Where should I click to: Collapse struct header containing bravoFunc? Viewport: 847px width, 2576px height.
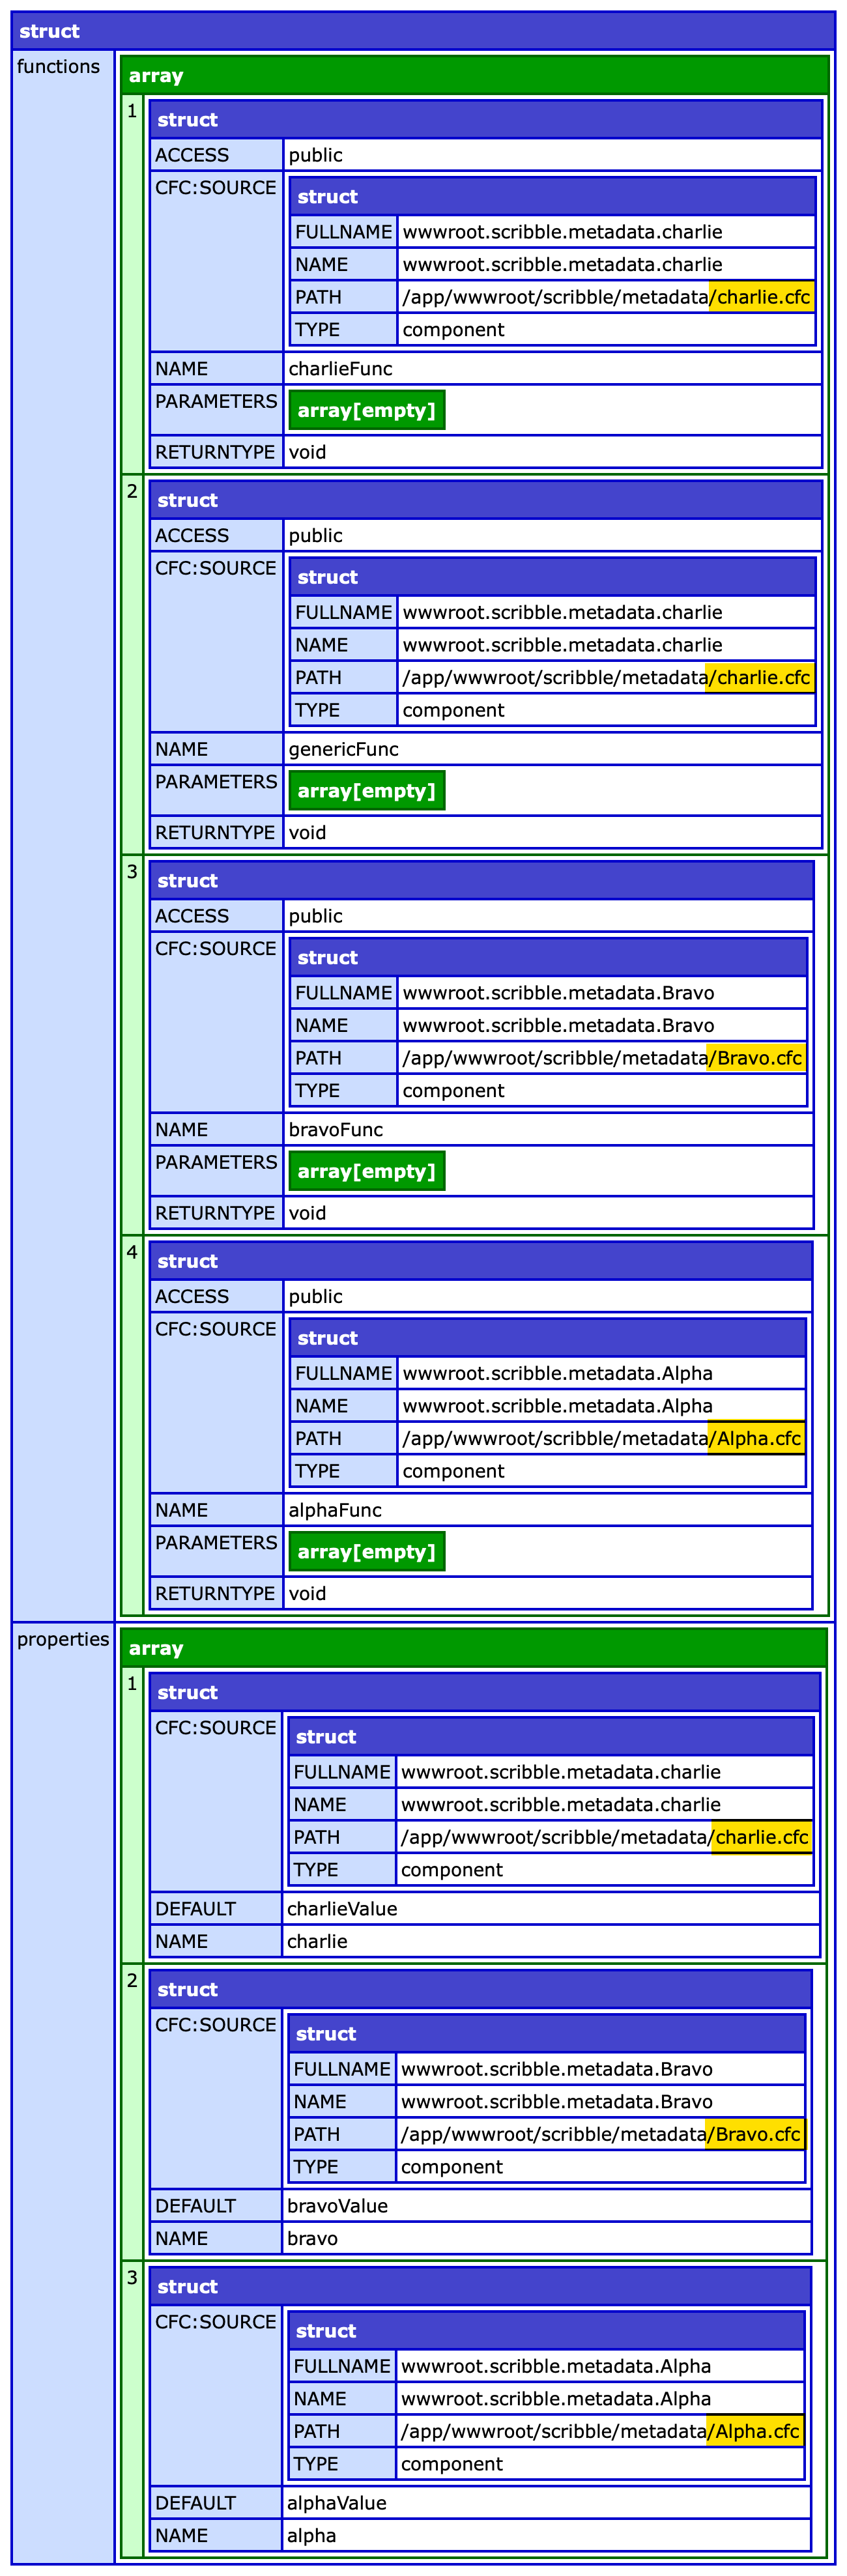pyautogui.click(x=481, y=880)
